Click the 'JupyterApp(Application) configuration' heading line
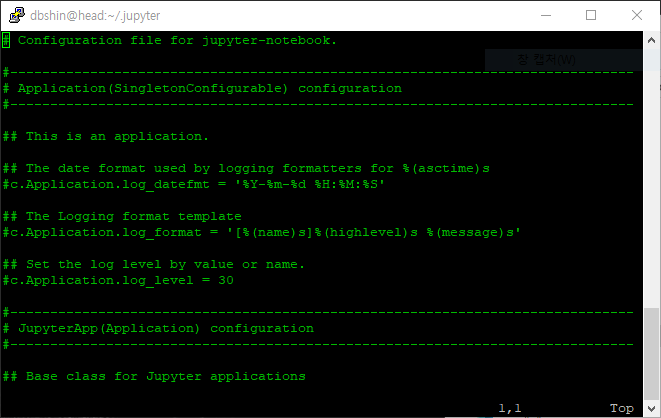 (x=158, y=329)
